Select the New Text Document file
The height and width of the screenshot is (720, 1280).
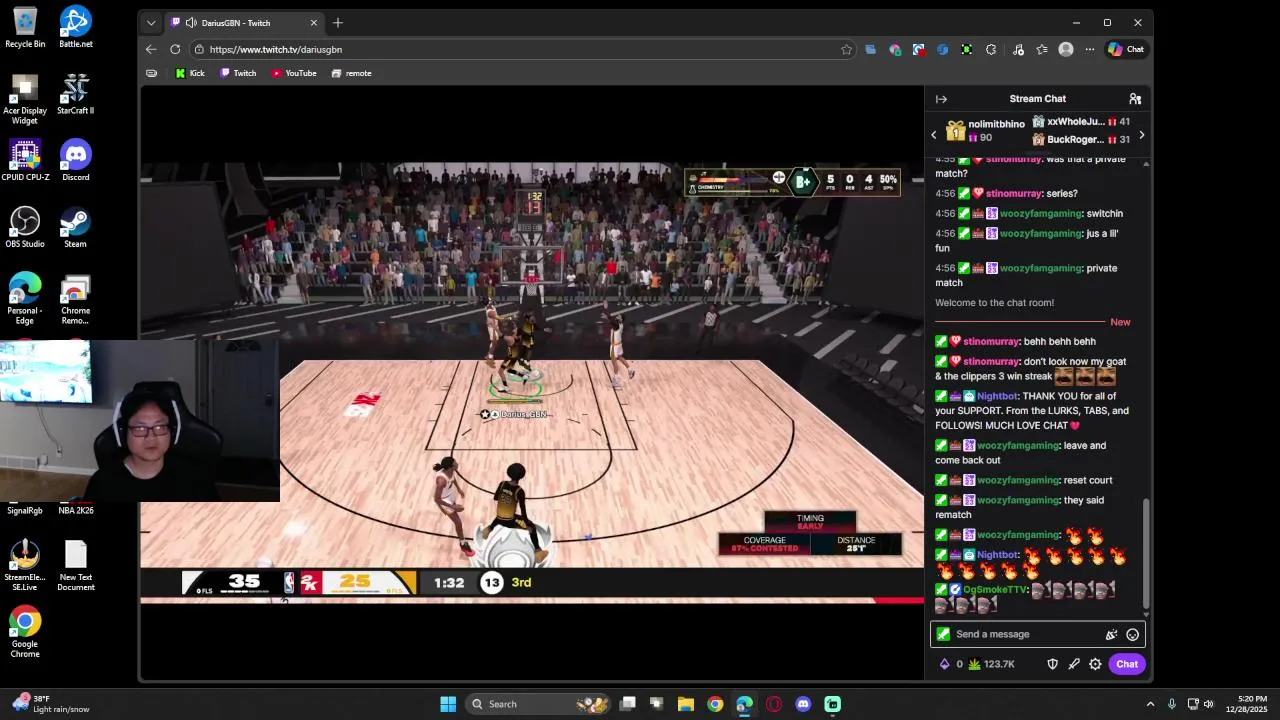point(76,566)
